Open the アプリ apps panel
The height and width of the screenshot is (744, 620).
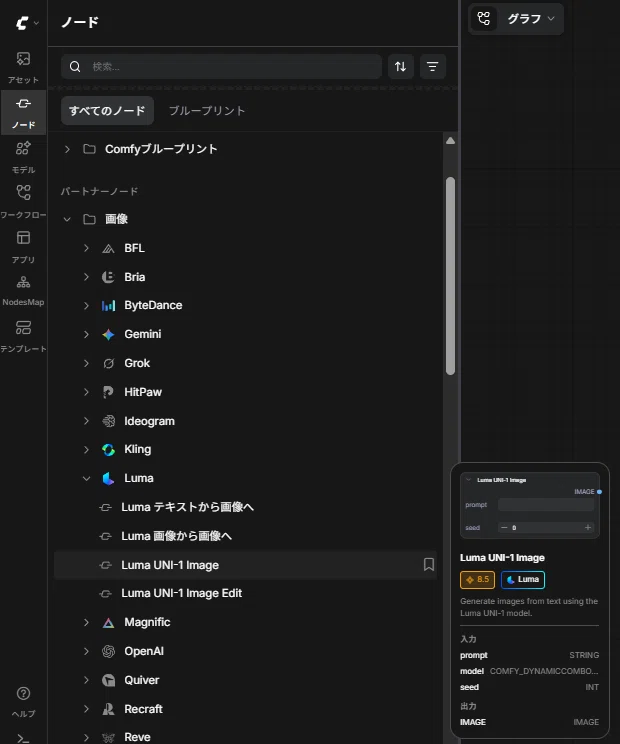click(23, 247)
